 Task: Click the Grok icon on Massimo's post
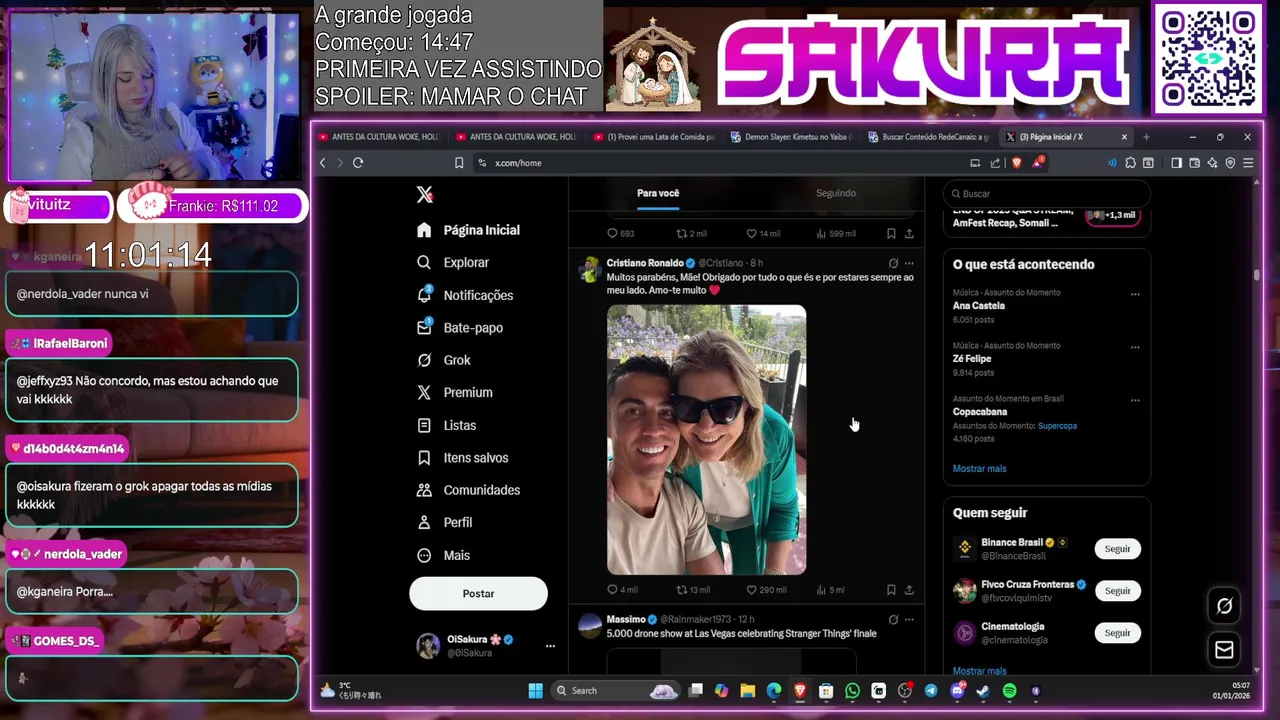(893, 620)
